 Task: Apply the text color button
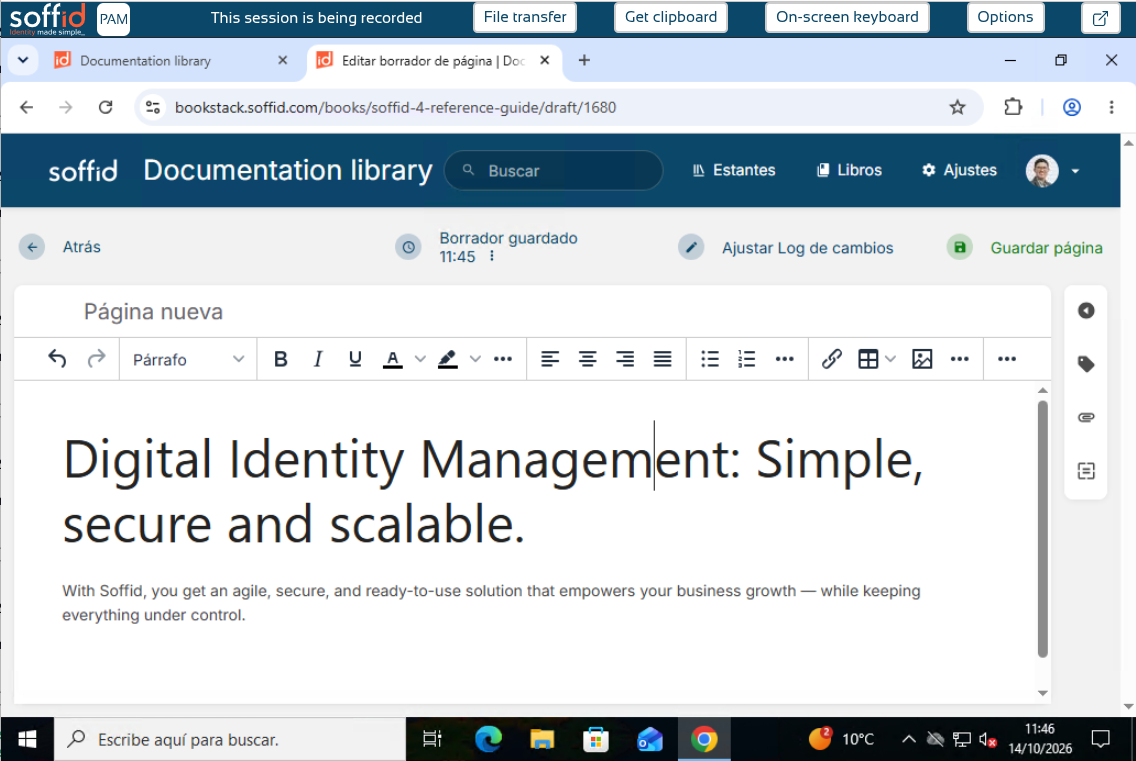(393, 359)
